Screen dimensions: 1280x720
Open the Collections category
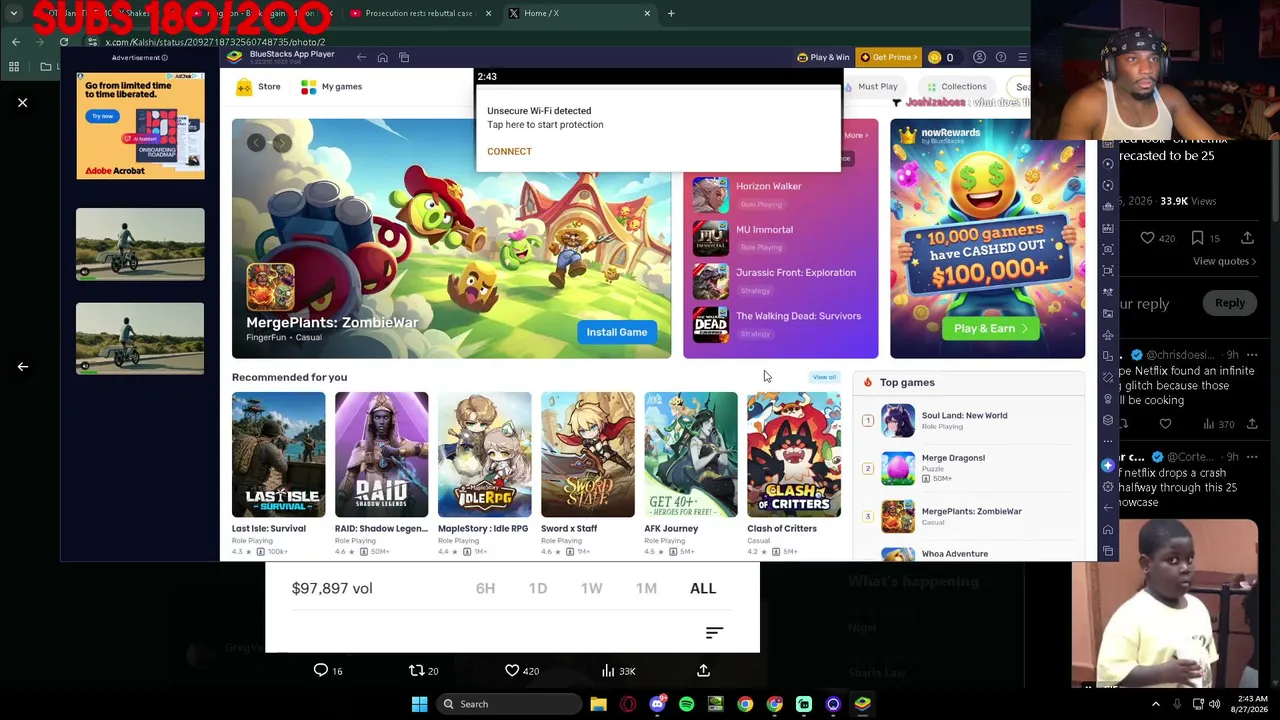956,87
